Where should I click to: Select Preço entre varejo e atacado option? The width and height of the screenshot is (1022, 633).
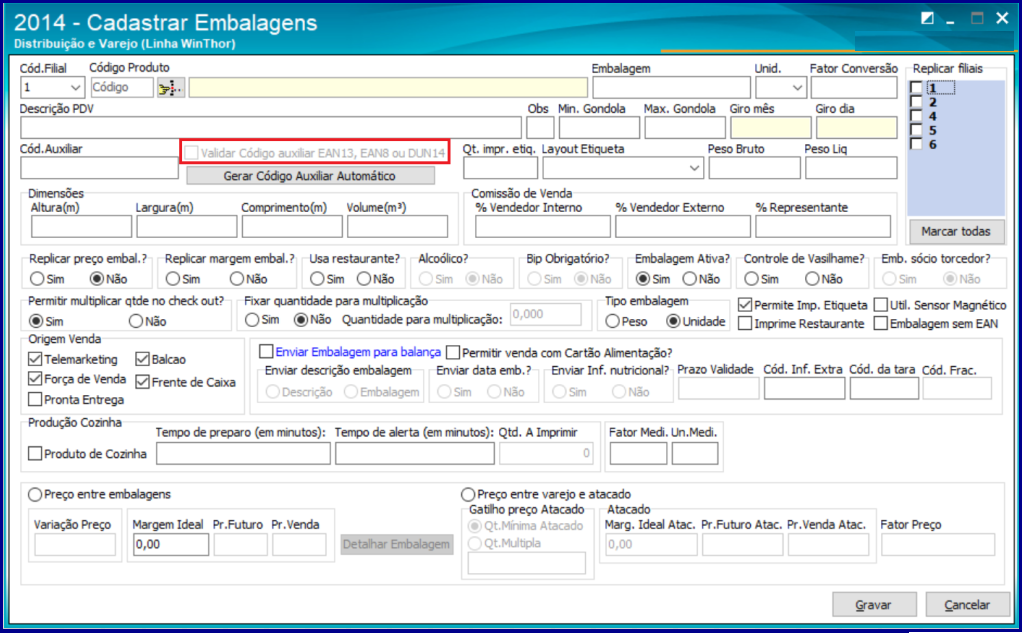click(x=468, y=495)
